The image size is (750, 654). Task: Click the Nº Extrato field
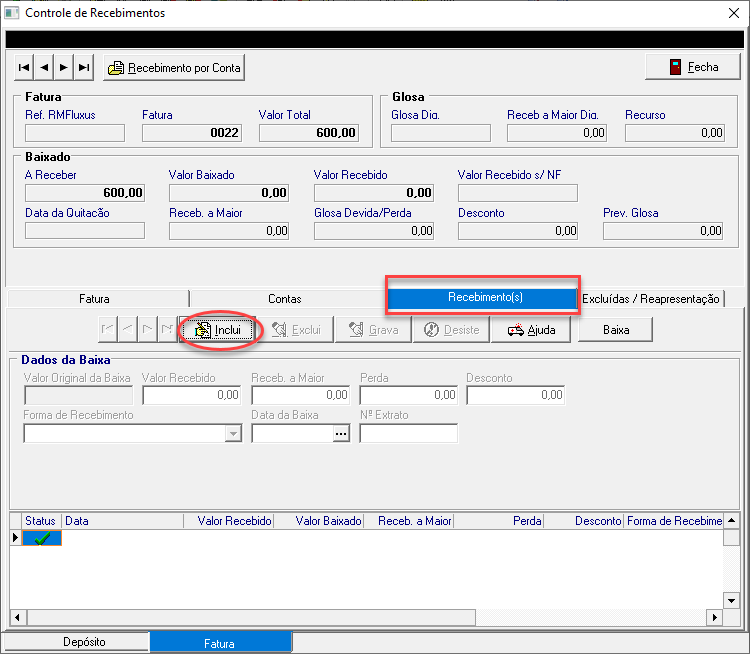408,433
